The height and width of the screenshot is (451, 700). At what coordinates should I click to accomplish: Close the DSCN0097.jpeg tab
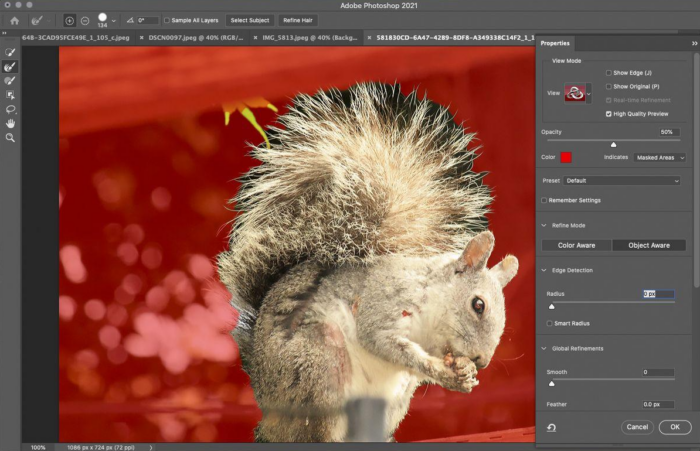(x=142, y=38)
